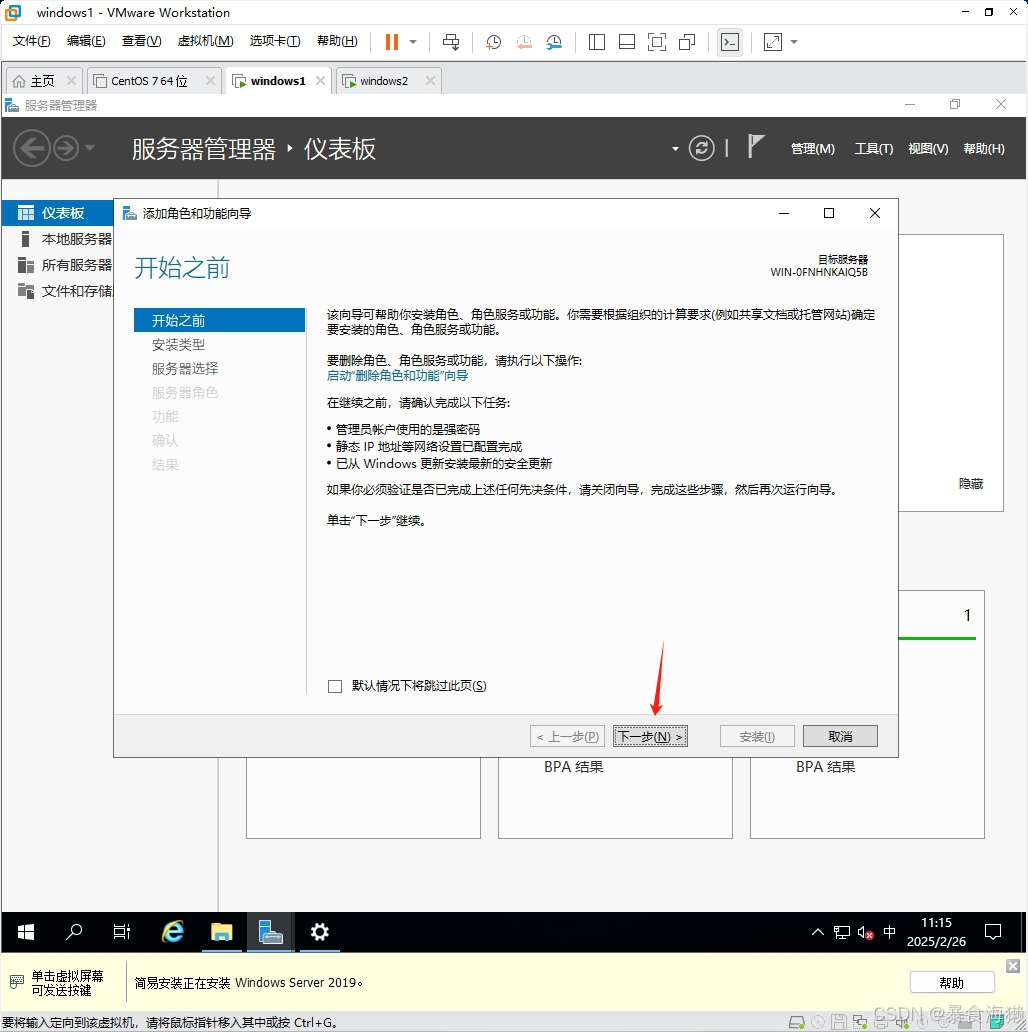
Task: Open File Explorer from the taskbar
Action: coord(222,932)
